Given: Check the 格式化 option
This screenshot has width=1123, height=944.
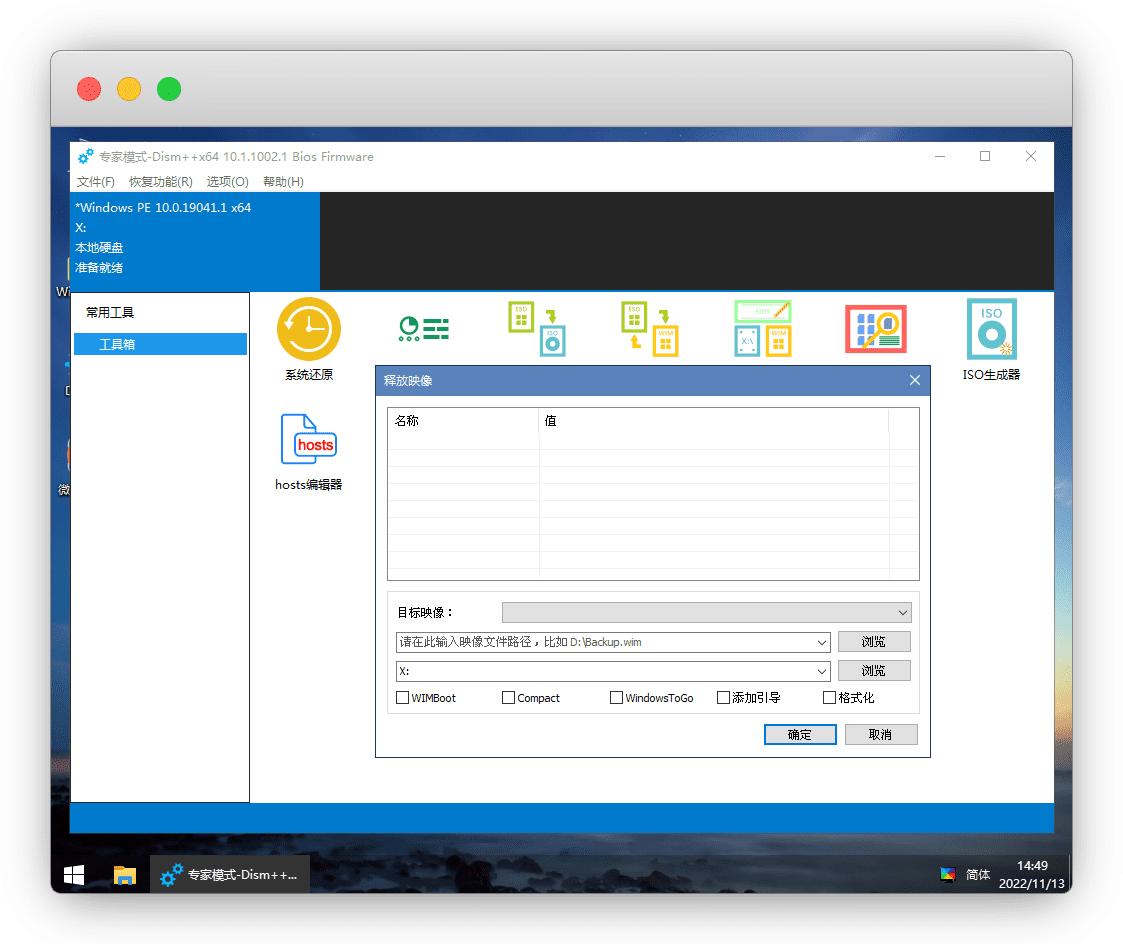Looking at the screenshot, I should click(829, 698).
